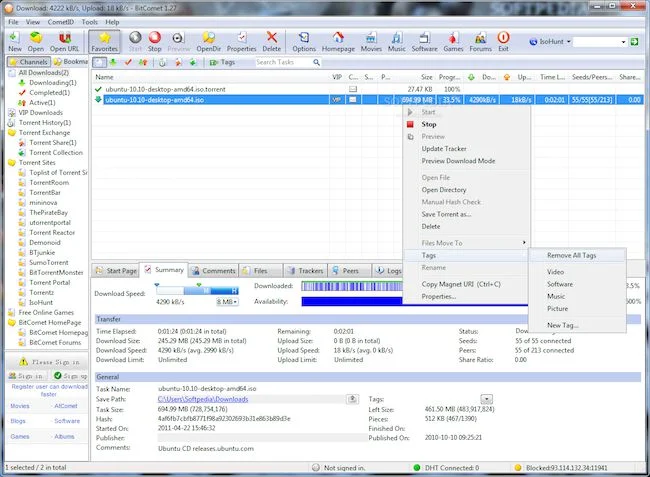Select VIP Downloads in the sidebar
This screenshot has width=650, height=477.
click(x=41, y=113)
